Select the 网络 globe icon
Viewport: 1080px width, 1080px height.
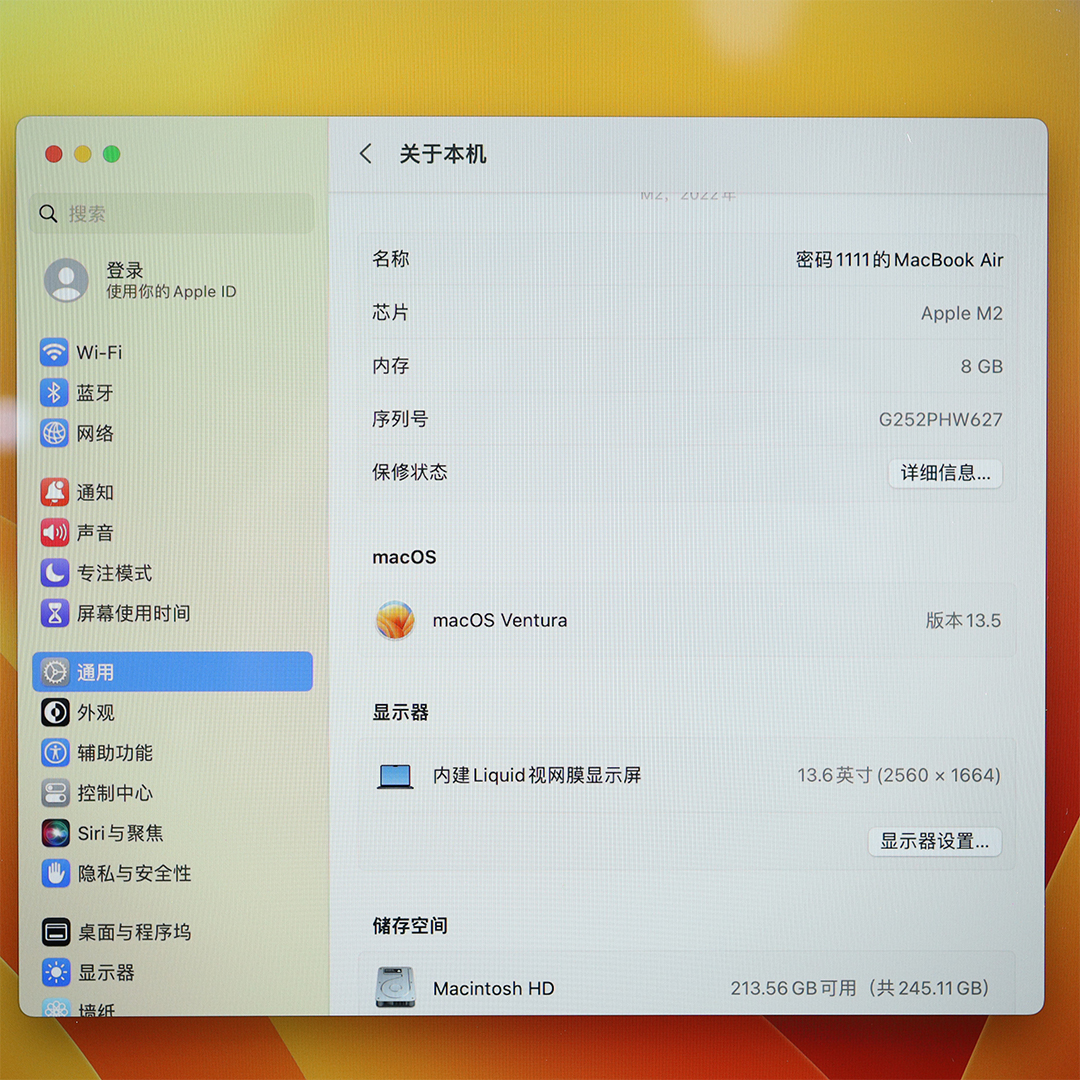54,433
